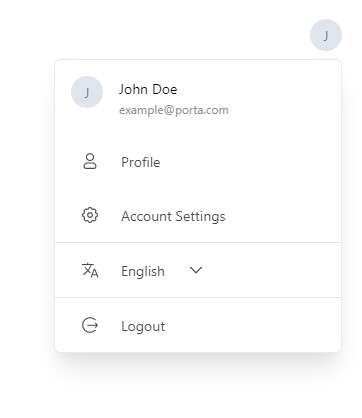The height and width of the screenshot is (418, 362).
Task: Open the Profile menu item
Action: coord(198,162)
